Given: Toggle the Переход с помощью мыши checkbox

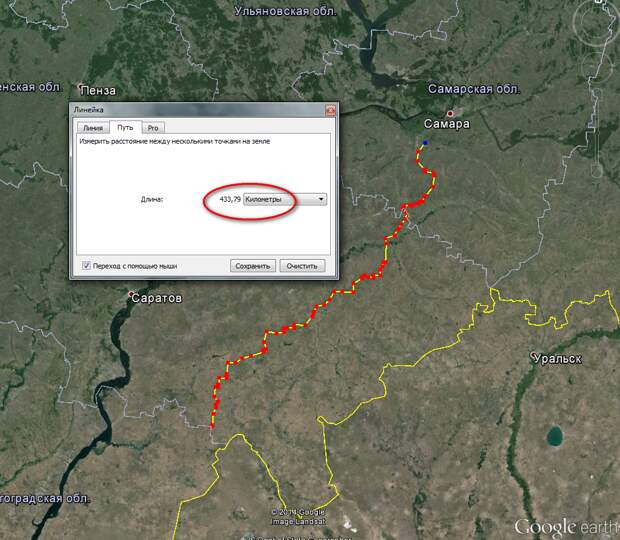Looking at the screenshot, I should click(x=86, y=265).
